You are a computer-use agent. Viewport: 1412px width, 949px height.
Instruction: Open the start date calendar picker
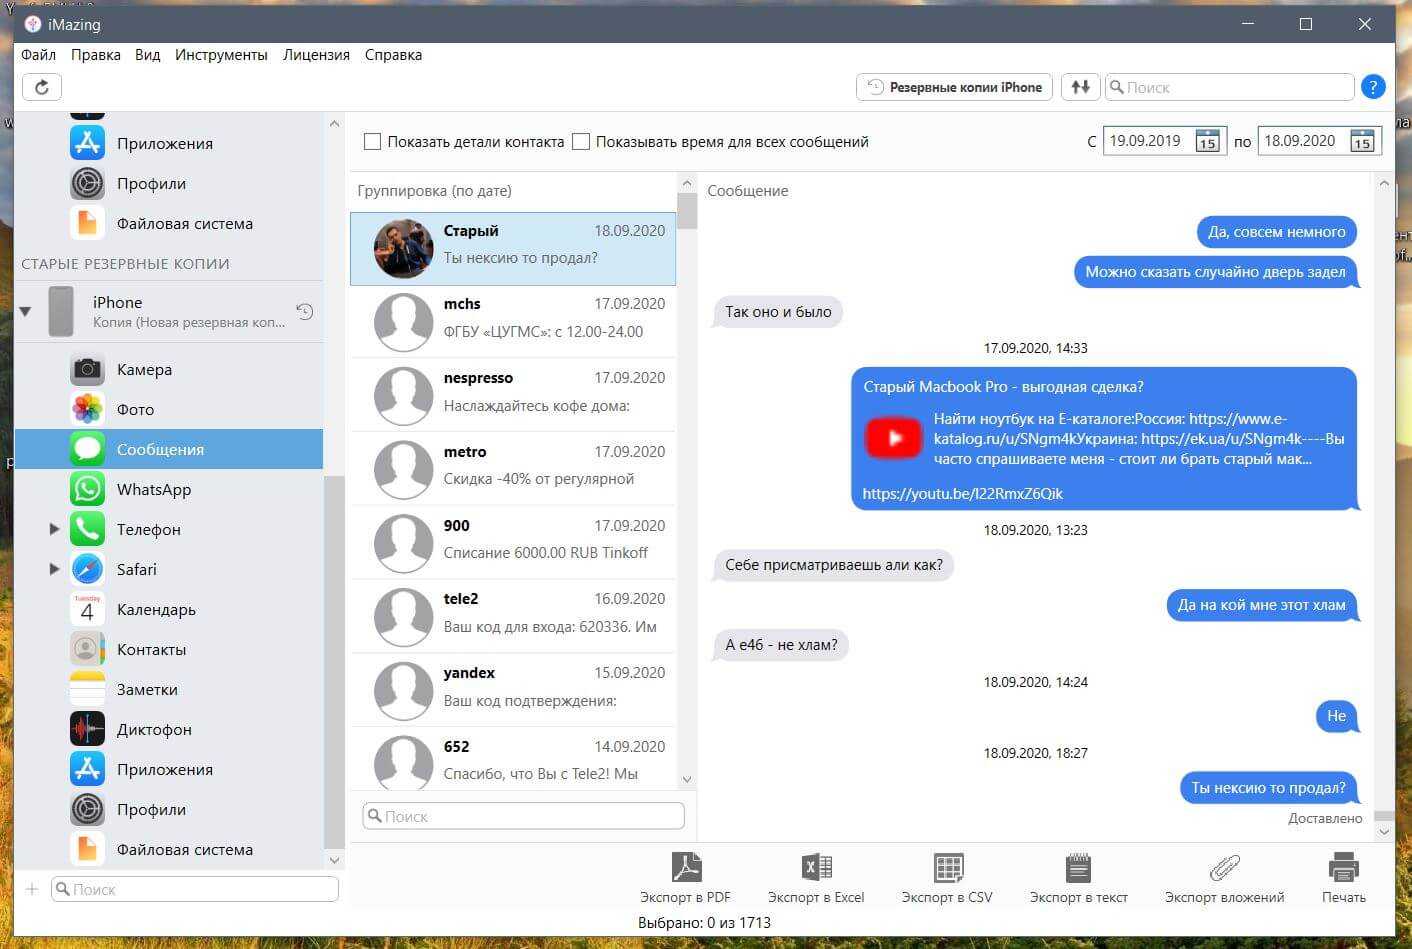(x=1207, y=141)
